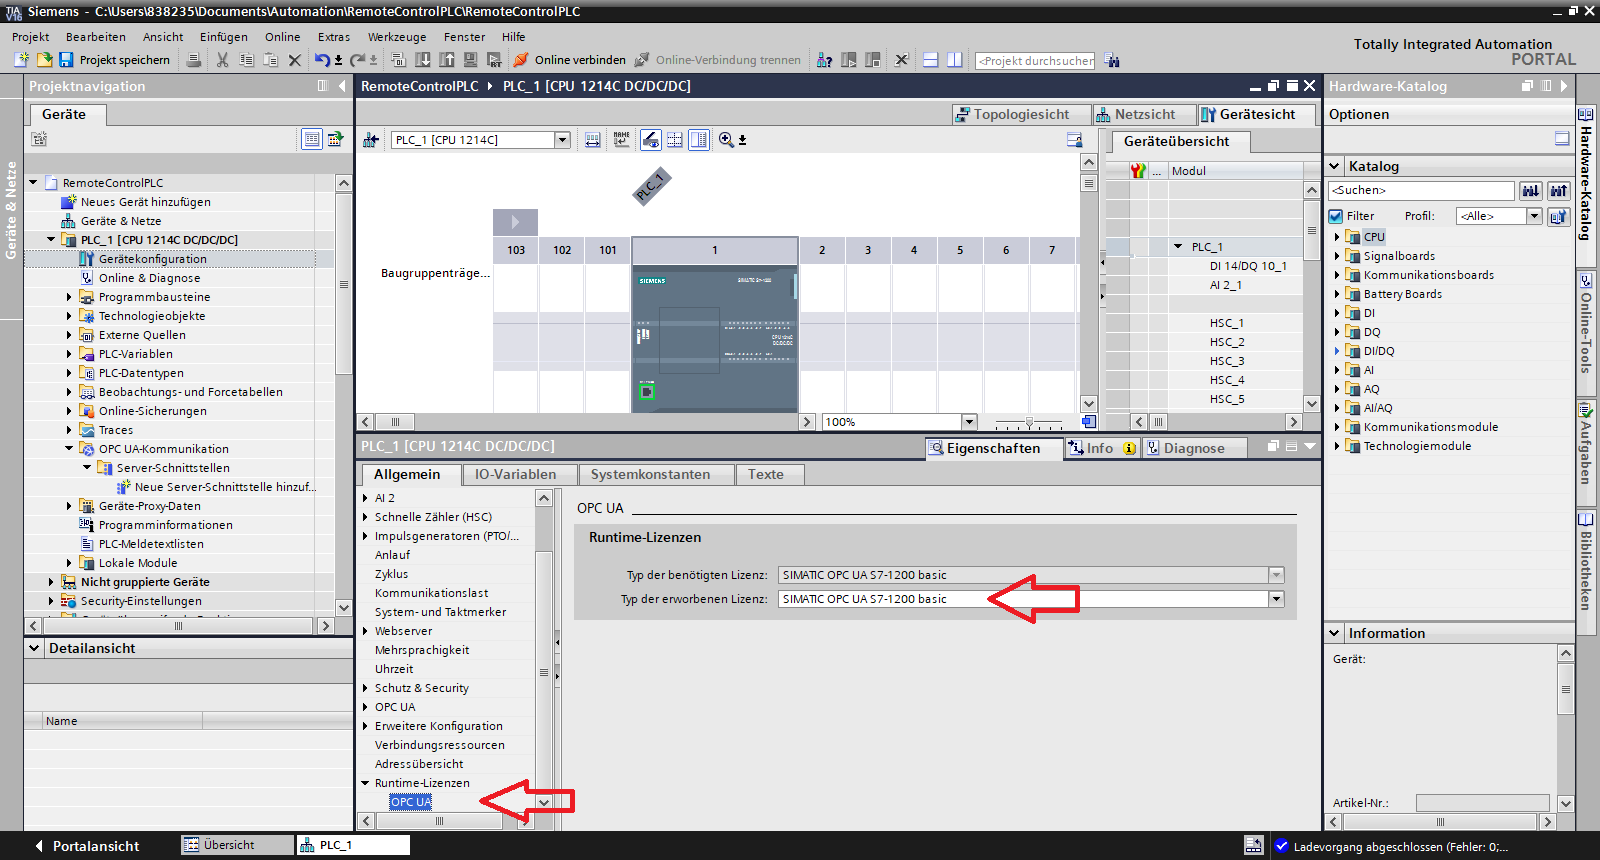Click 'Neues Gerät hinzufügen' in tree
The width and height of the screenshot is (1600, 860).
point(145,202)
